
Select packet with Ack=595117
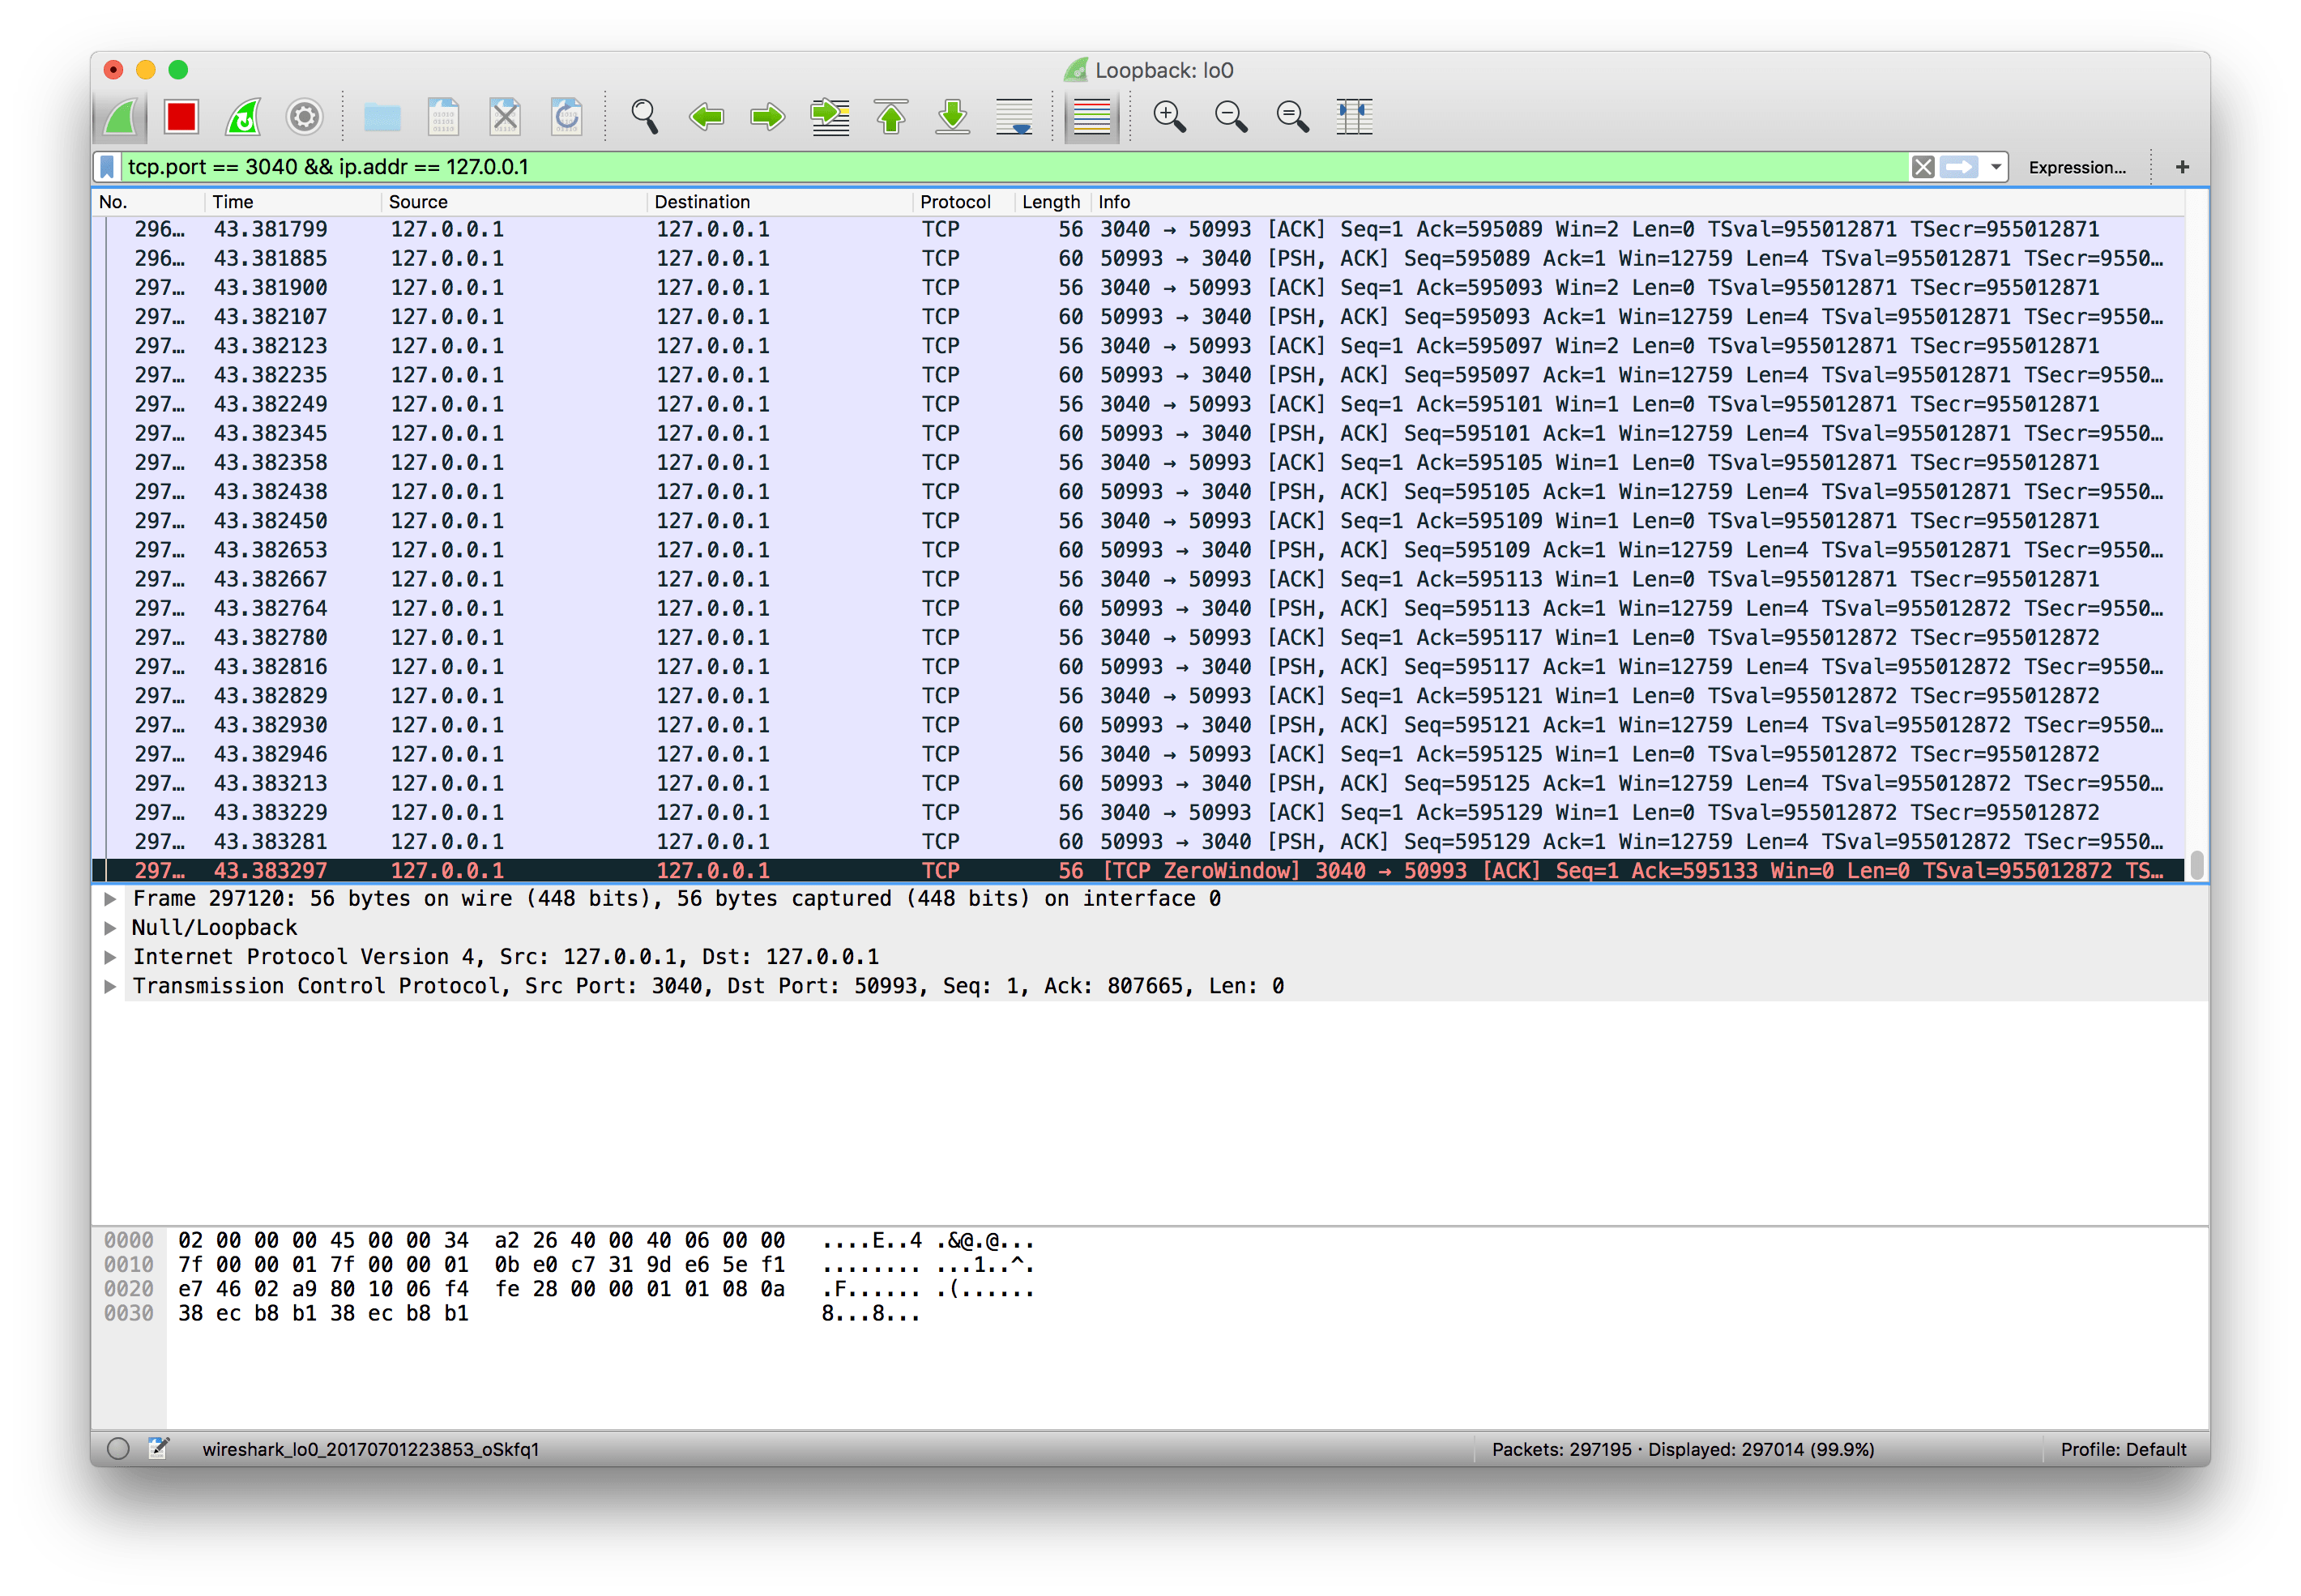[1138, 638]
